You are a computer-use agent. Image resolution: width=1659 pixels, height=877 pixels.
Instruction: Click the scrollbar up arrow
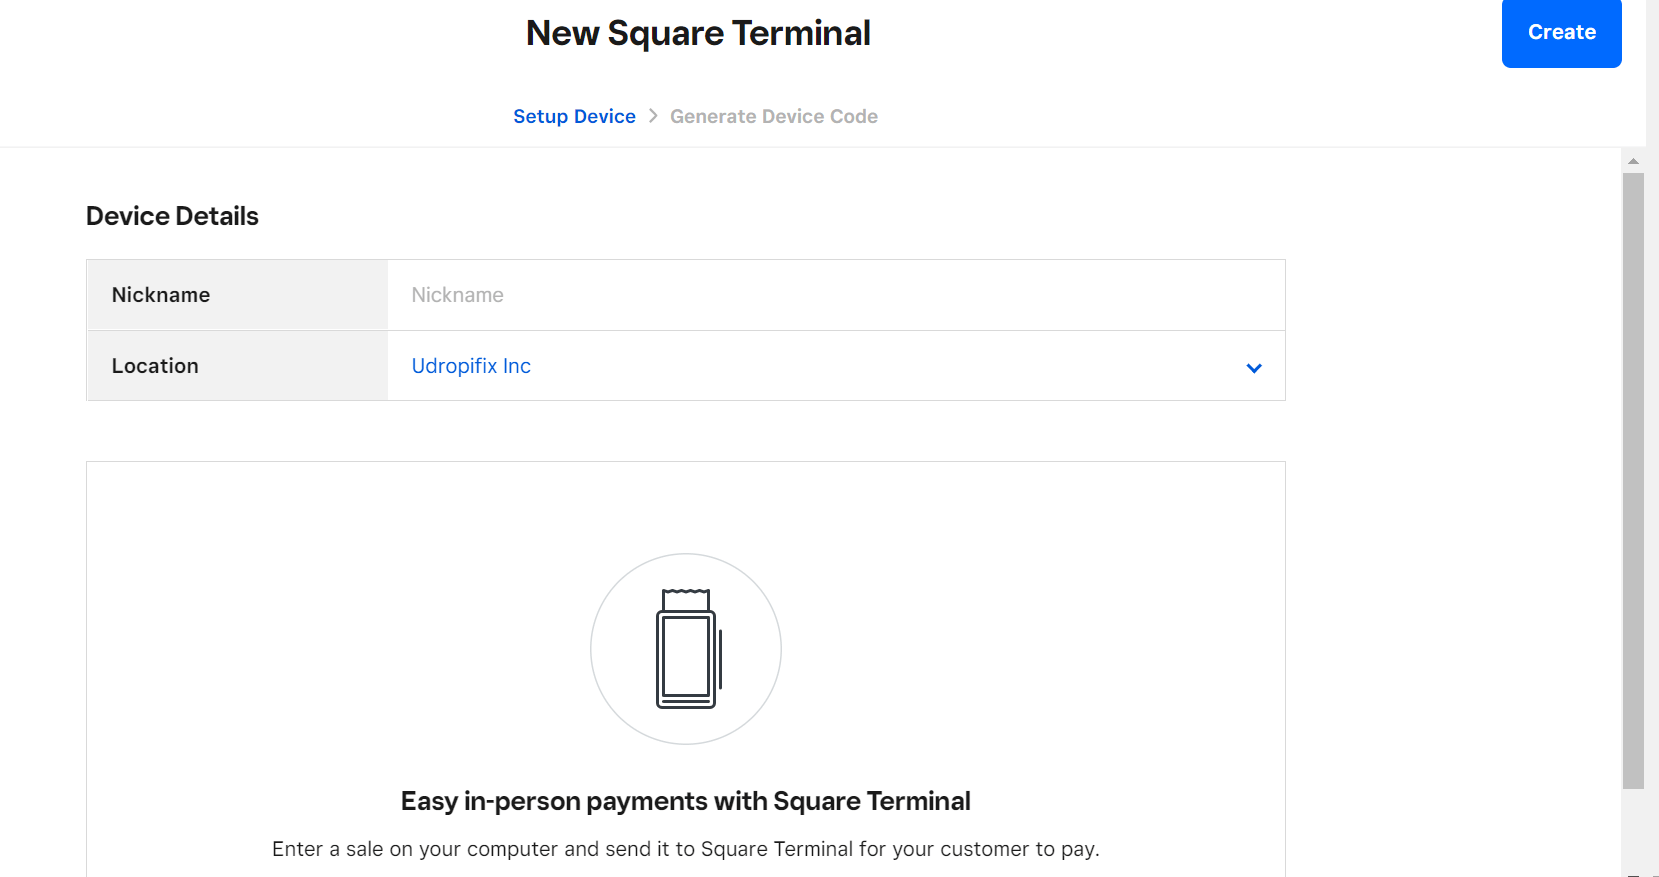[x=1632, y=161]
